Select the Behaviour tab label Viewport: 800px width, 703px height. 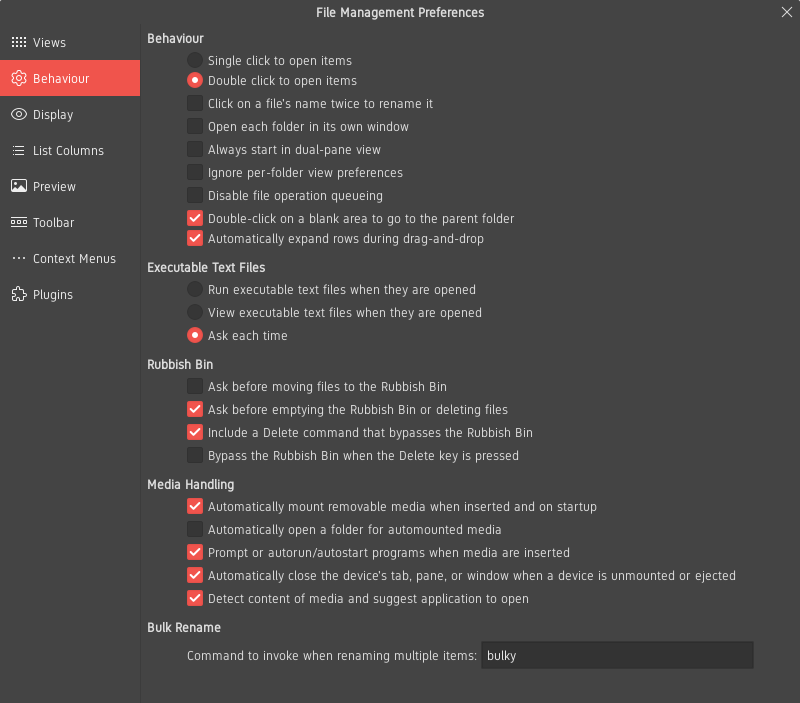click(61, 79)
